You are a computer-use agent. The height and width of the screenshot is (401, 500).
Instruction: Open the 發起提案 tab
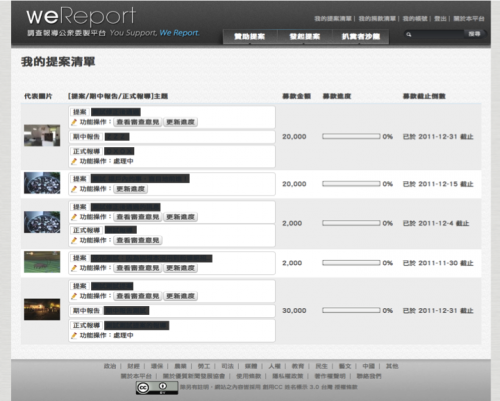pyautogui.click(x=305, y=36)
